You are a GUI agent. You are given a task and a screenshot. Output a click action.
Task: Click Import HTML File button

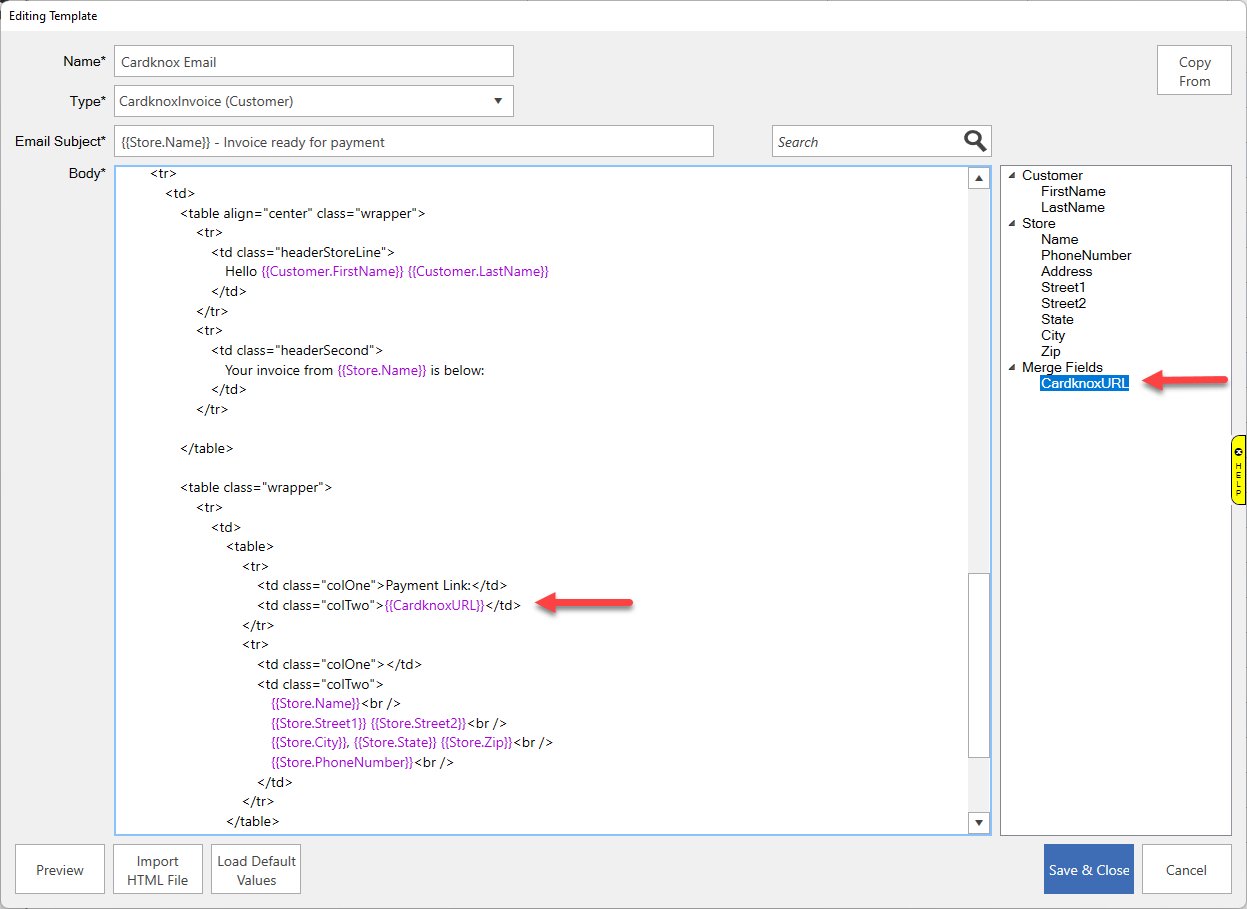(x=158, y=870)
